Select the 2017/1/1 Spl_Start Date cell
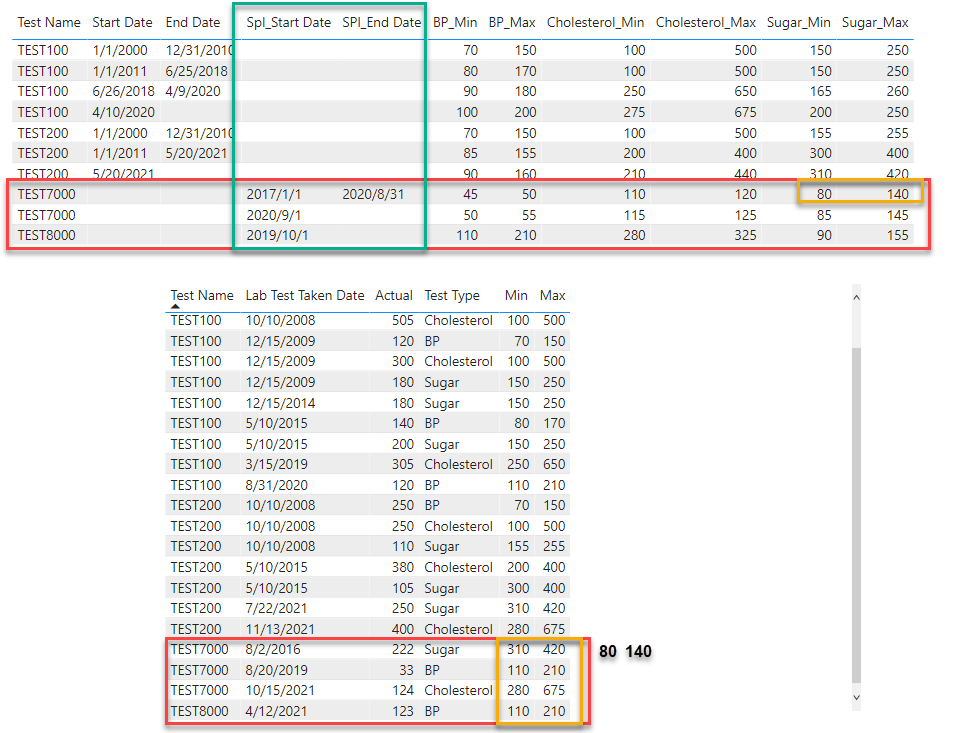The width and height of the screenshot is (961, 733). coord(273,194)
